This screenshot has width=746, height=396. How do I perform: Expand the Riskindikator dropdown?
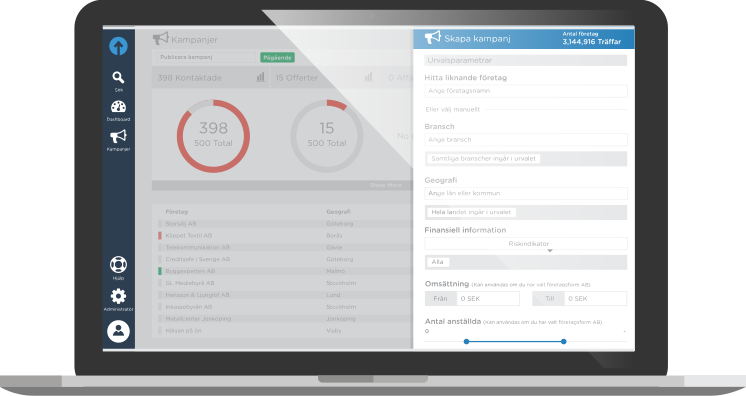pos(526,244)
